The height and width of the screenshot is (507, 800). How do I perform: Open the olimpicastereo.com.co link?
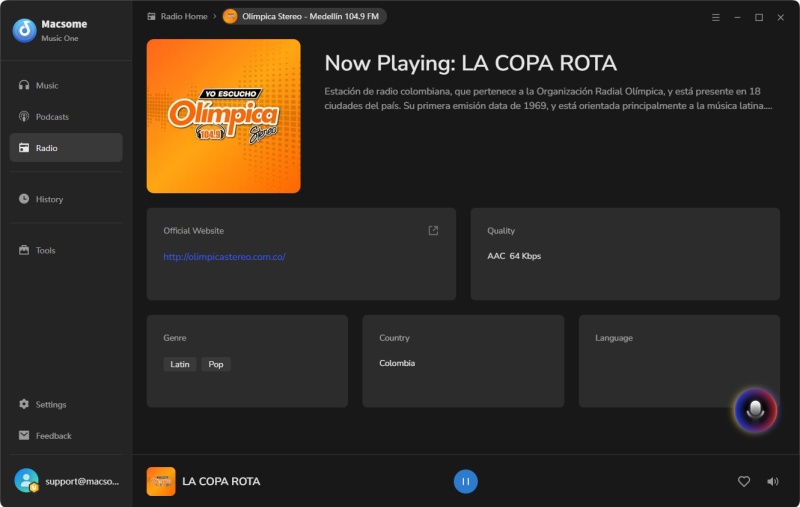coord(224,257)
